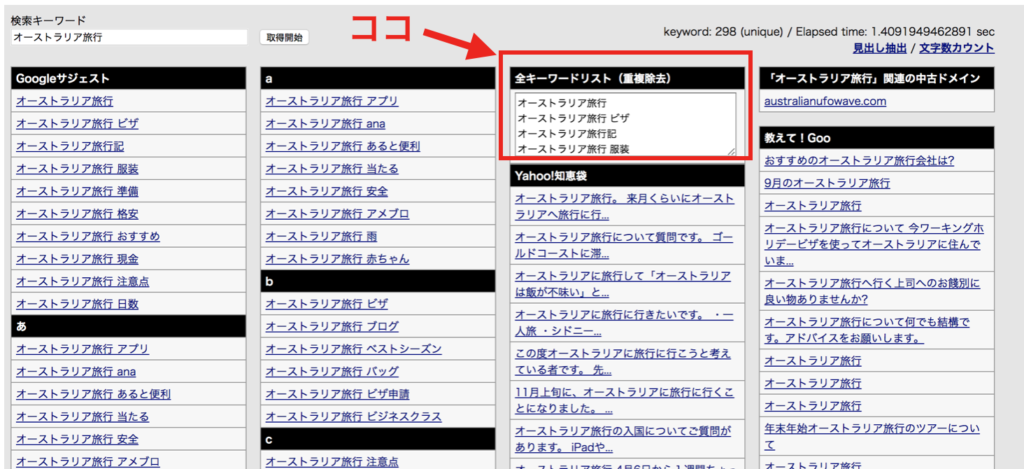1024x469 pixels.
Task: Open おすすめのオーストラリア旅行会社は? link
Action: click(x=859, y=161)
